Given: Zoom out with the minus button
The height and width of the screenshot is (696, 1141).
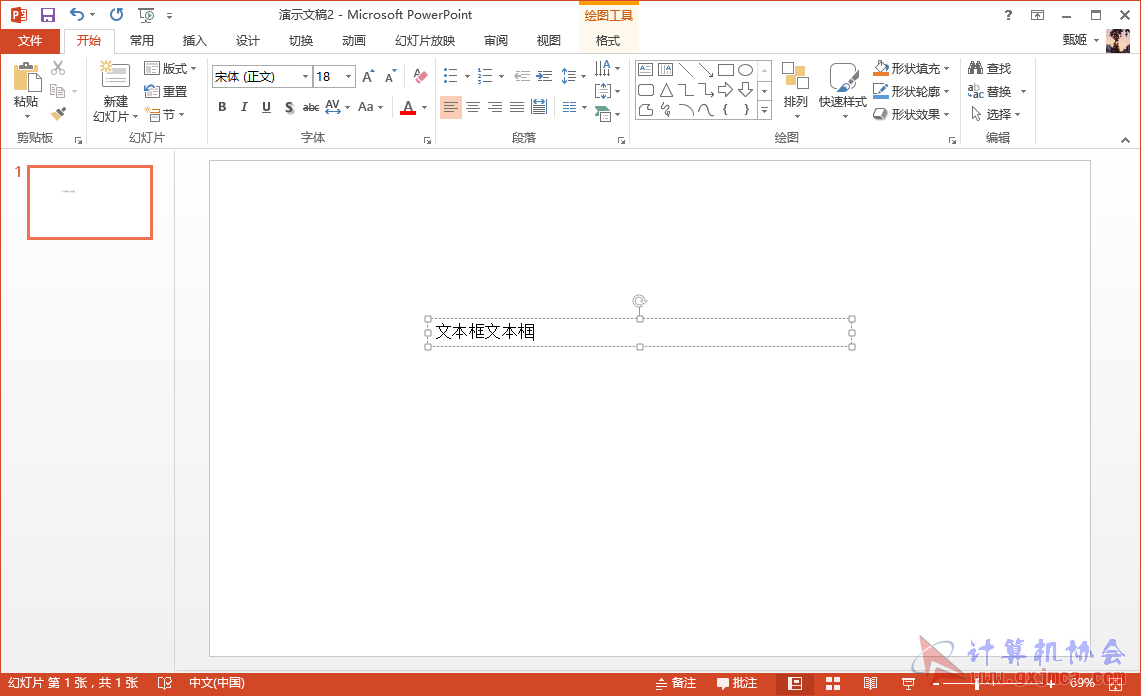Looking at the screenshot, I should pyautogui.click(x=936, y=684).
